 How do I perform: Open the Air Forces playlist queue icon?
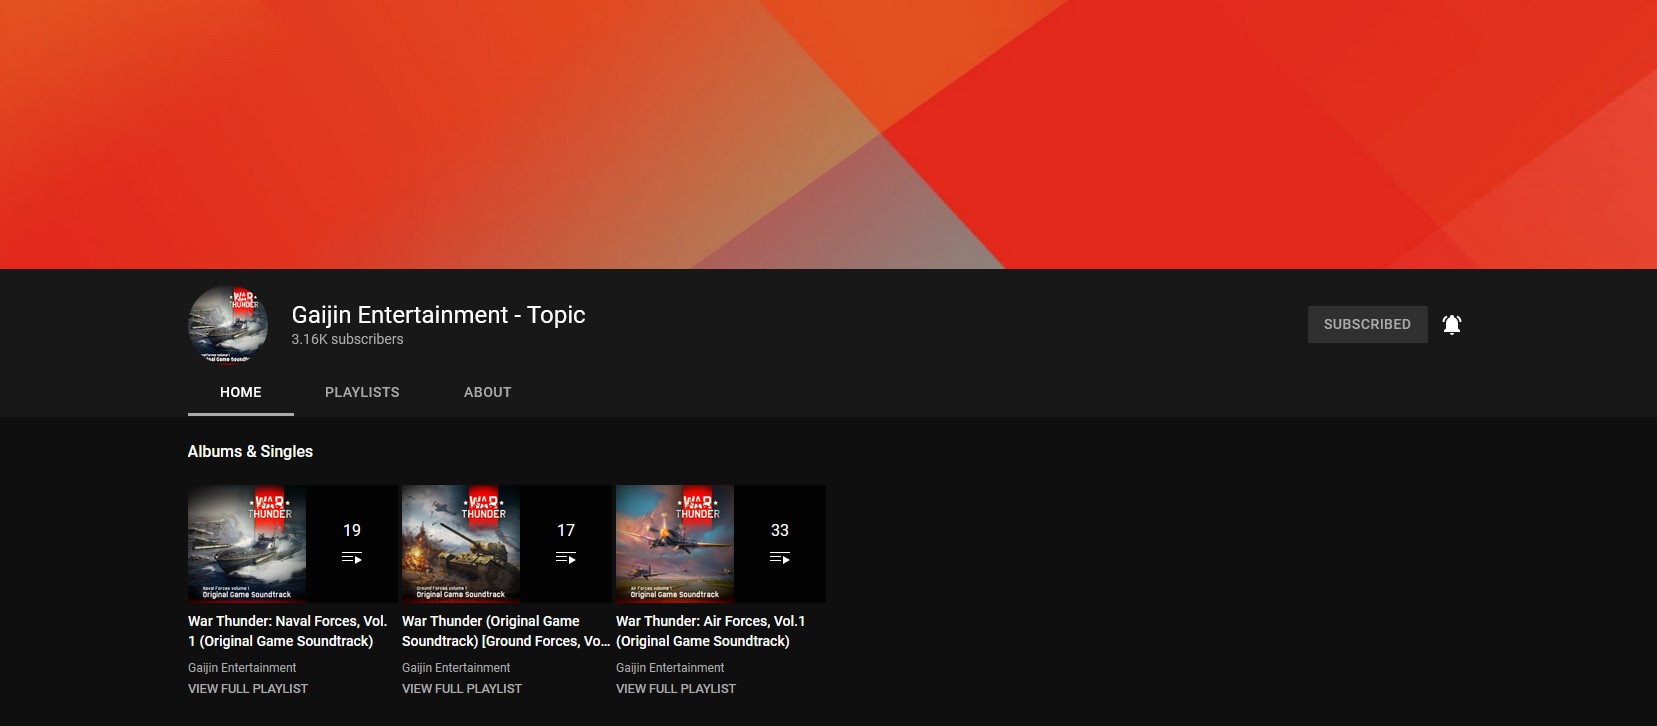click(780, 558)
